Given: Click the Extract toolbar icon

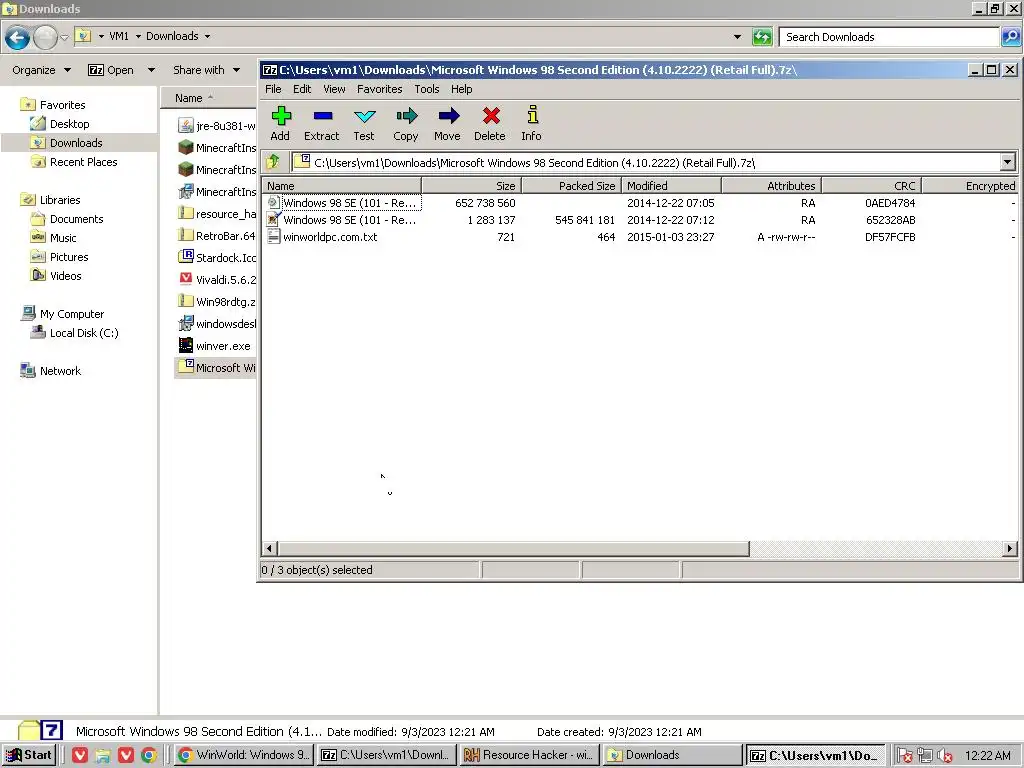Looking at the screenshot, I should tap(322, 123).
